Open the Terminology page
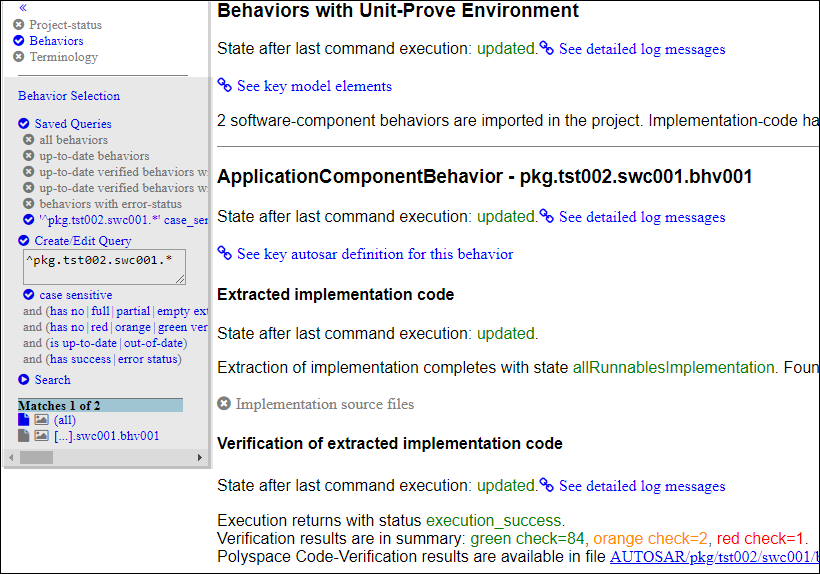 pos(63,57)
